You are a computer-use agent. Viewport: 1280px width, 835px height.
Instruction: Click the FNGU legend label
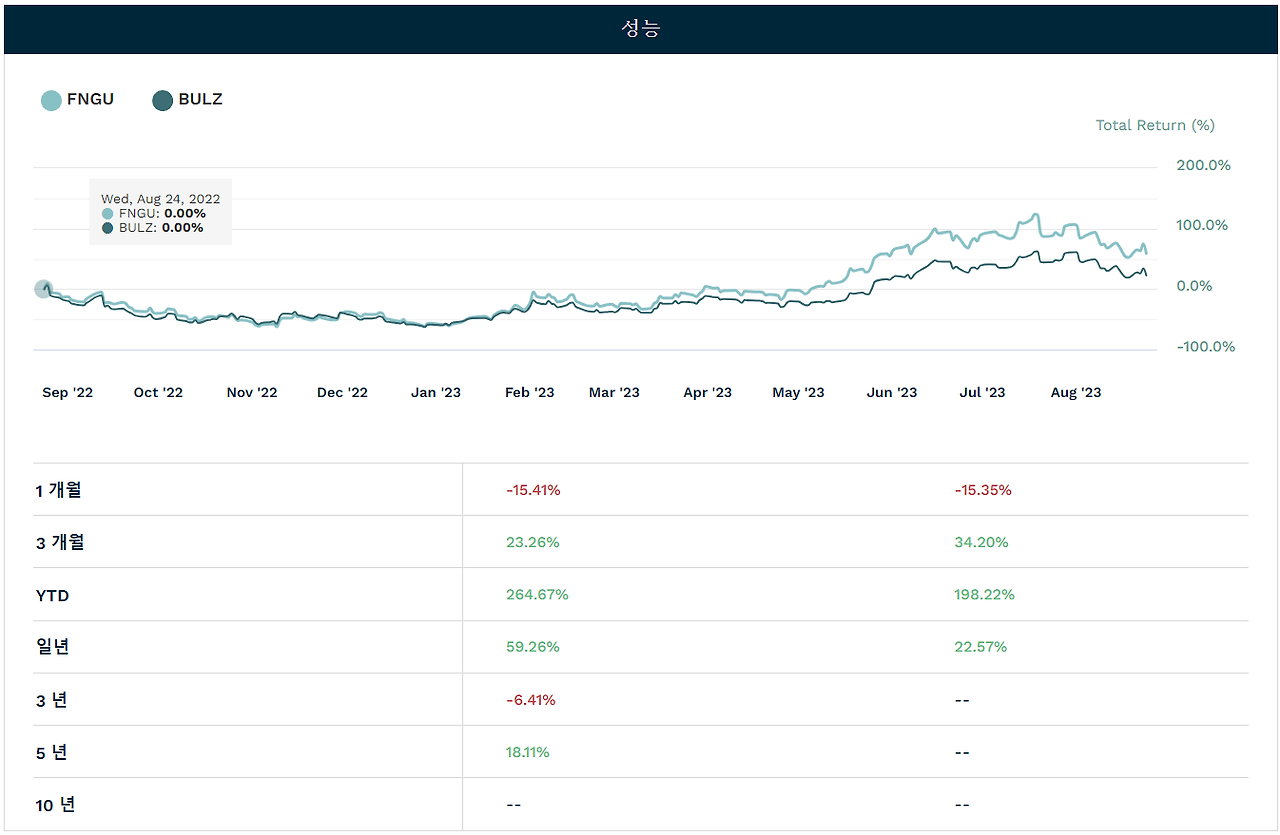coord(90,99)
